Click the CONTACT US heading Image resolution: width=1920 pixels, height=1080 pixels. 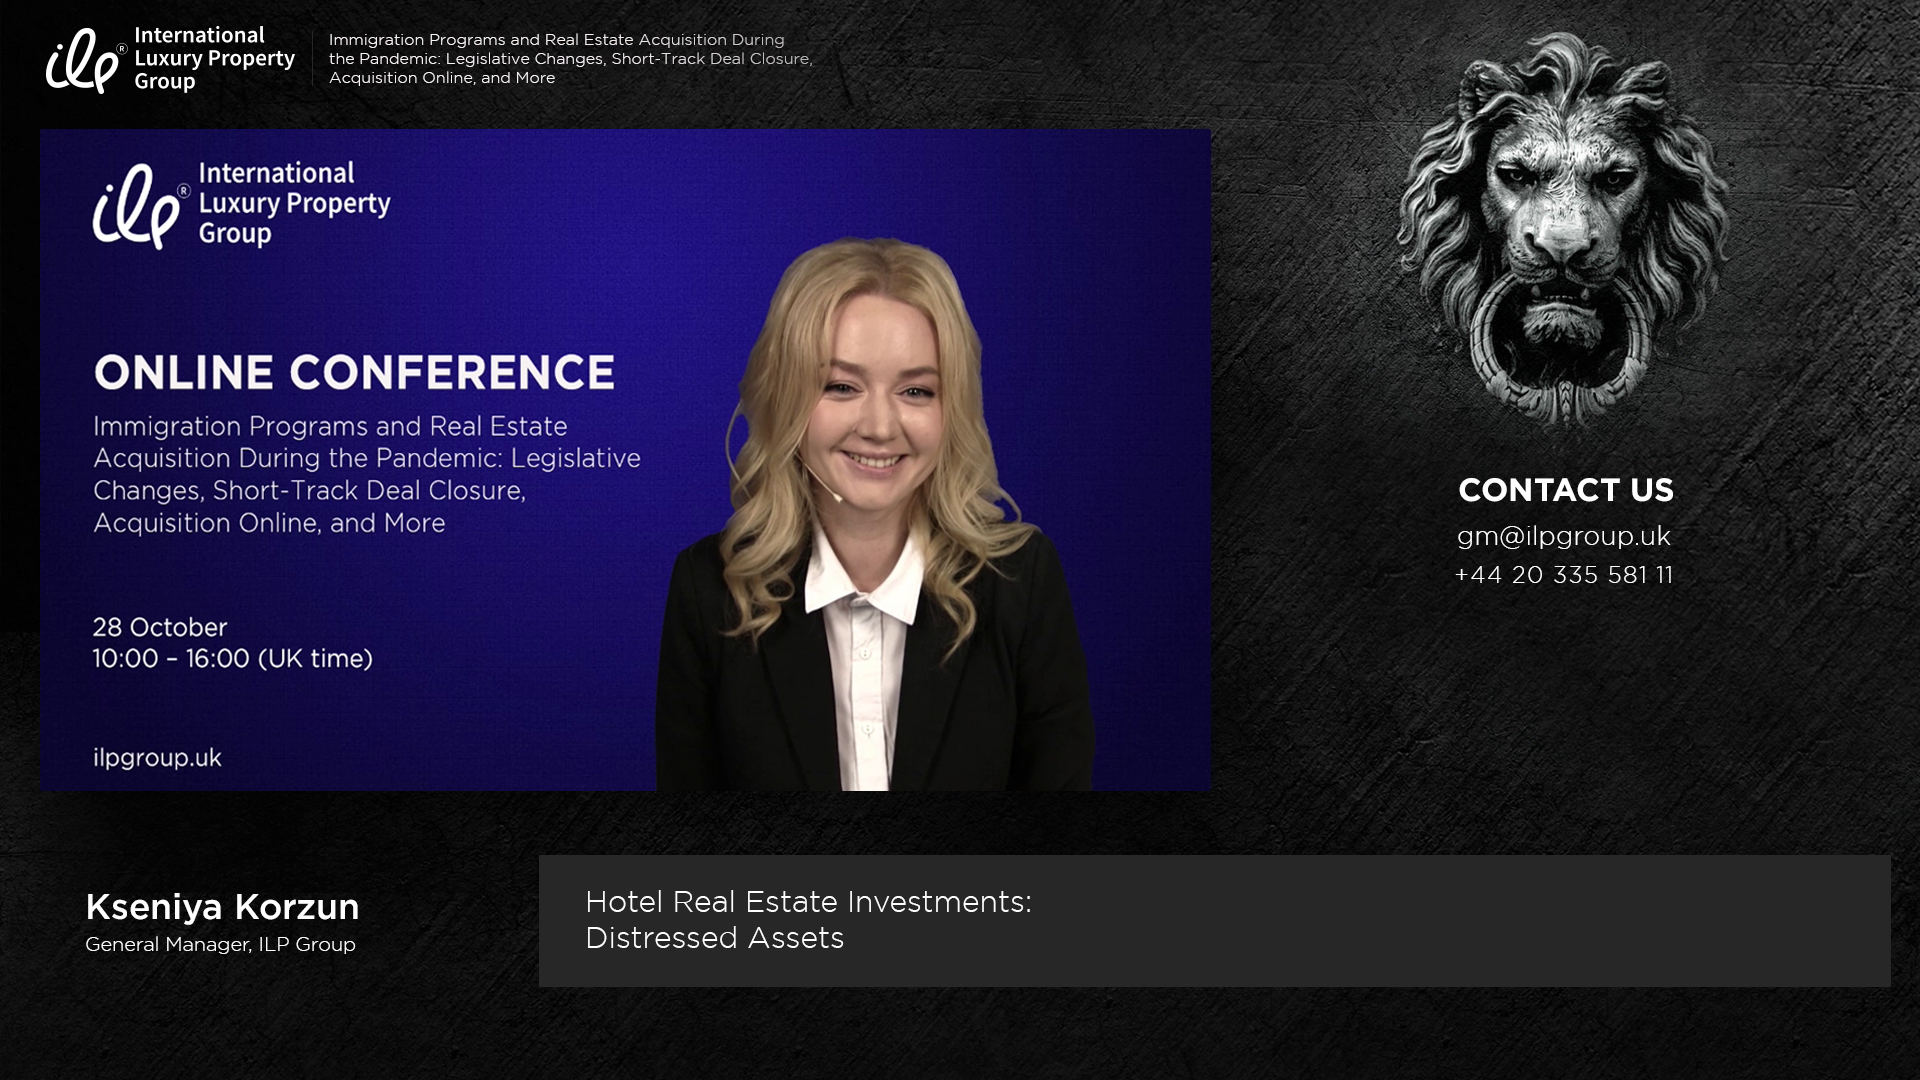(x=1565, y=490)
